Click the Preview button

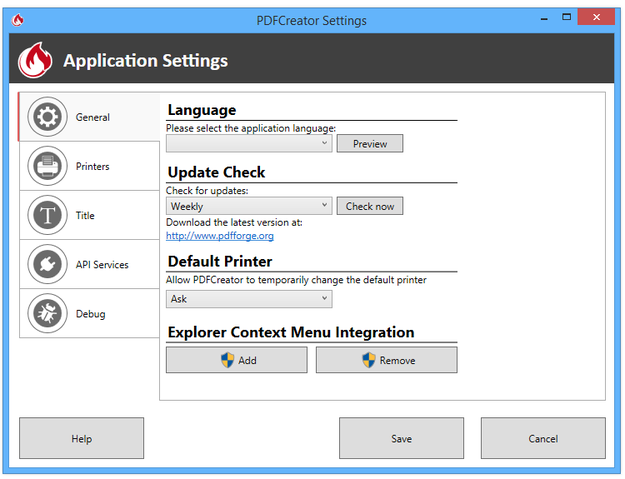369,143
